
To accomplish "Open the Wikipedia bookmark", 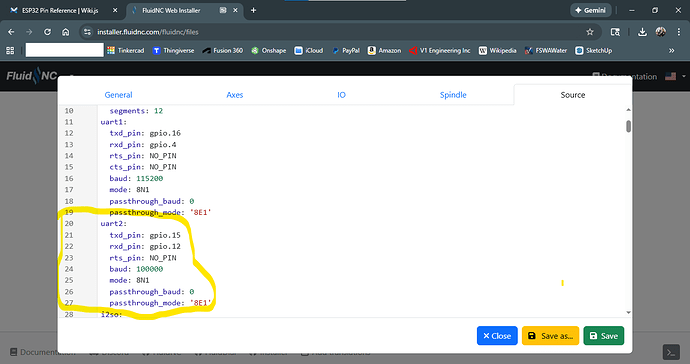I will (498, 51).
